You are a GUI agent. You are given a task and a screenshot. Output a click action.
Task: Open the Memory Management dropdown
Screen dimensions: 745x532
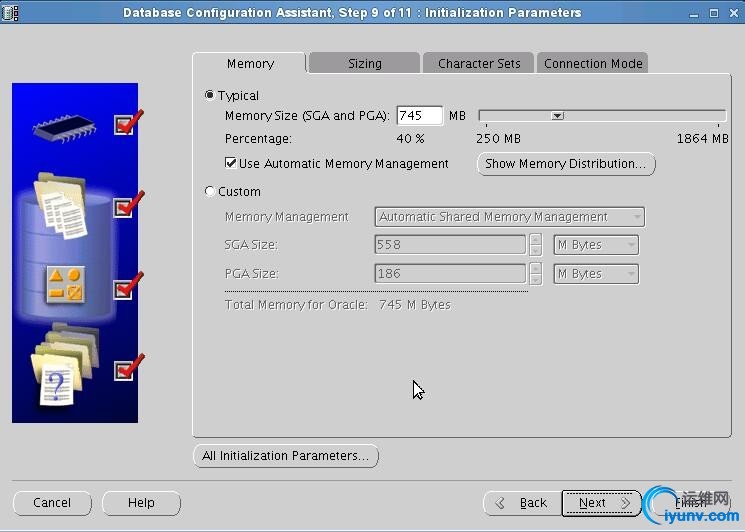[509, 217]
